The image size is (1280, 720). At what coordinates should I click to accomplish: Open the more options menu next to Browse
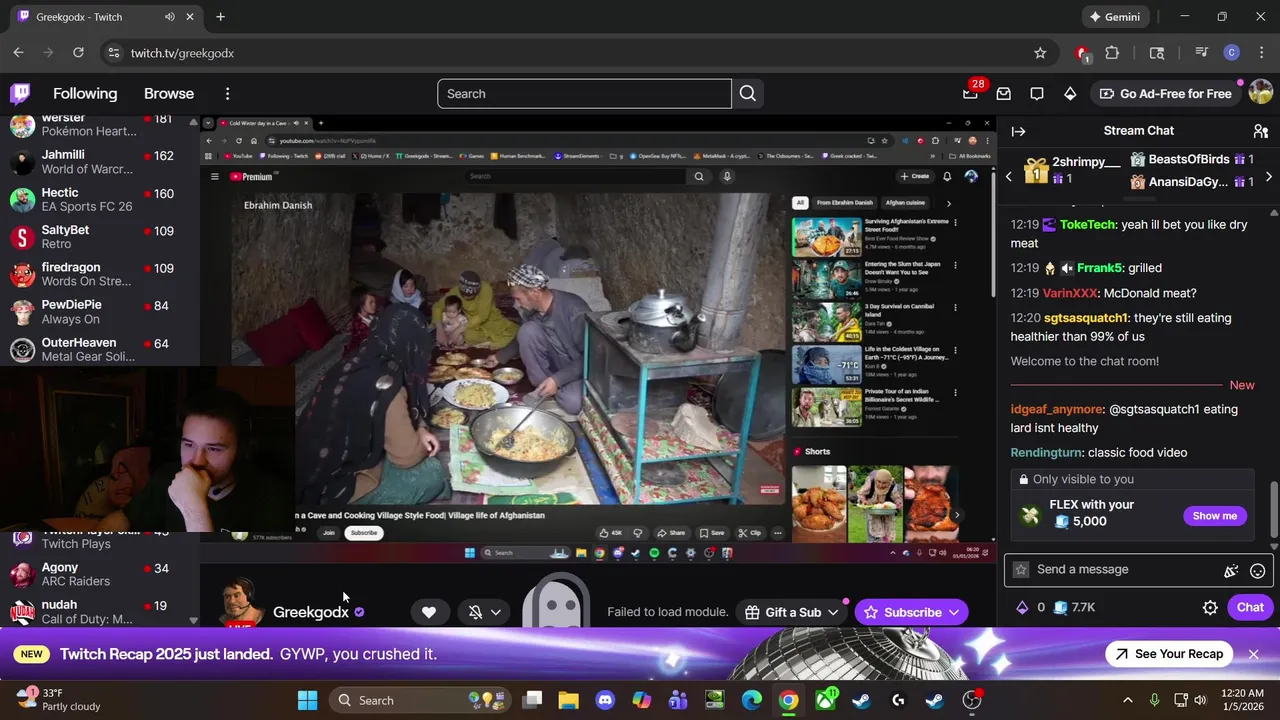(227, 94)
